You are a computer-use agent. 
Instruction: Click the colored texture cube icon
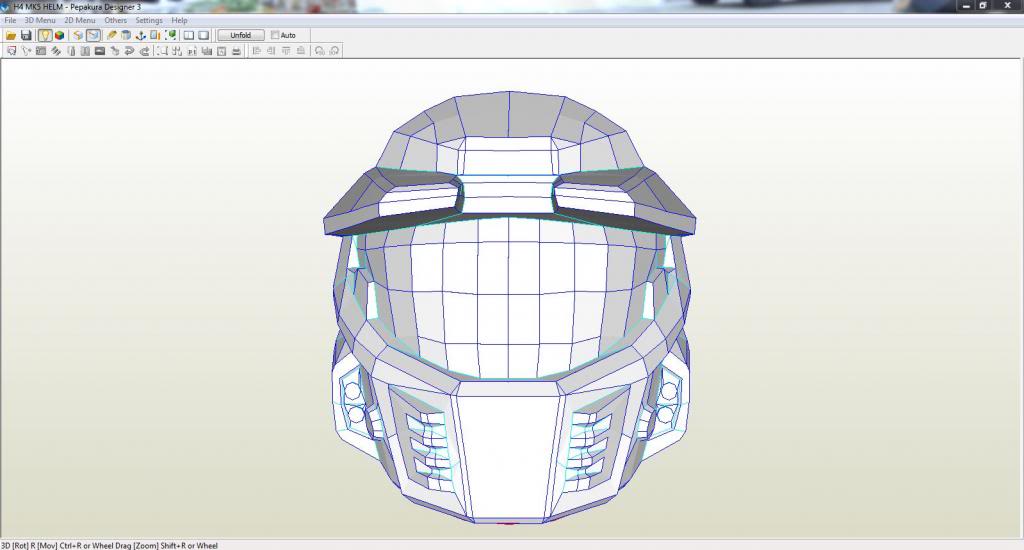[59, 35]
